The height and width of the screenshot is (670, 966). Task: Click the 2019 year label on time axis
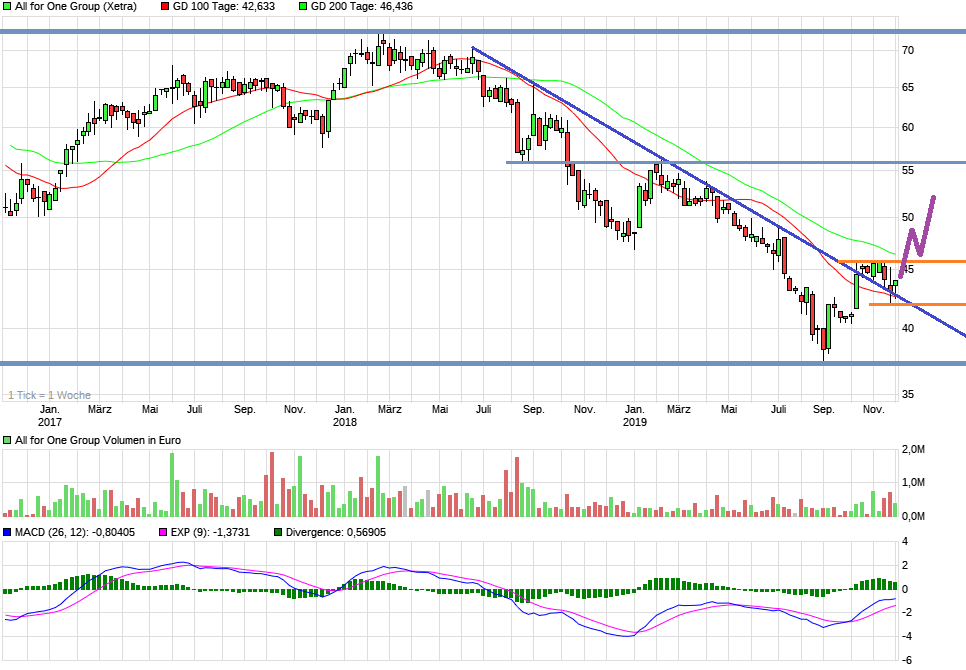634,423
